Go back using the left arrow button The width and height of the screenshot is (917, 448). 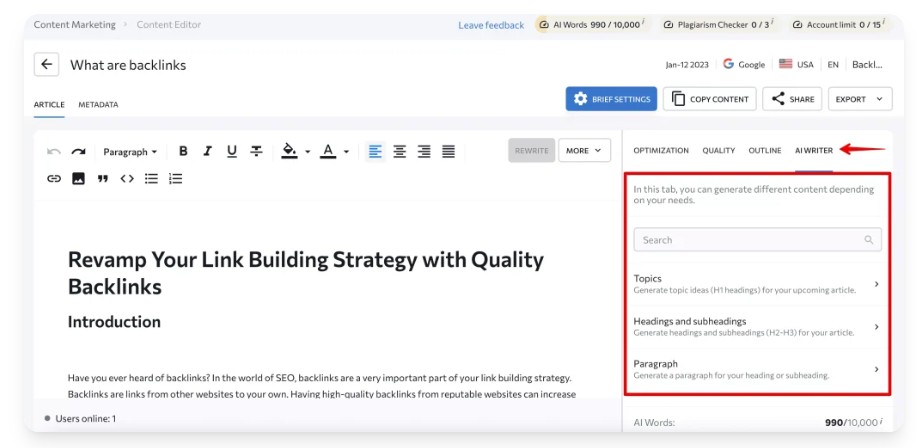click(x=46, y=64)
